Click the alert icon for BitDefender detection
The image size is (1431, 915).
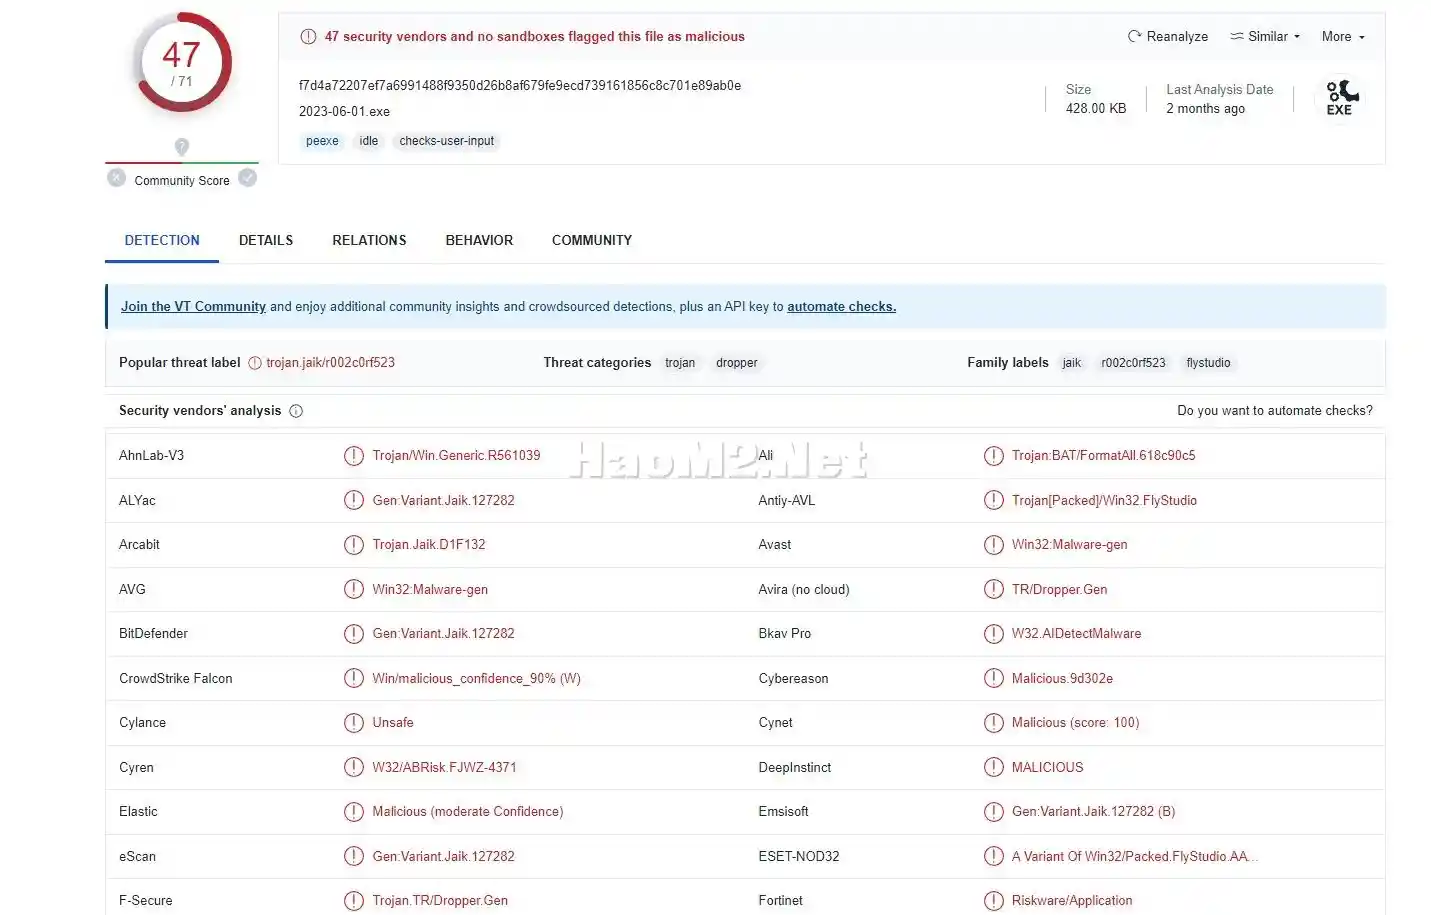pos(354,634)
